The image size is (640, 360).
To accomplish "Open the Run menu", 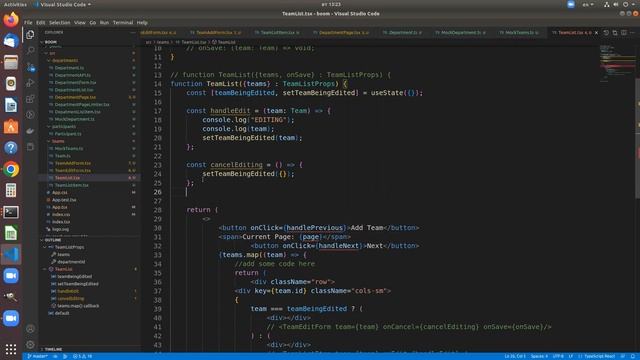I will [x=104, y=22].
